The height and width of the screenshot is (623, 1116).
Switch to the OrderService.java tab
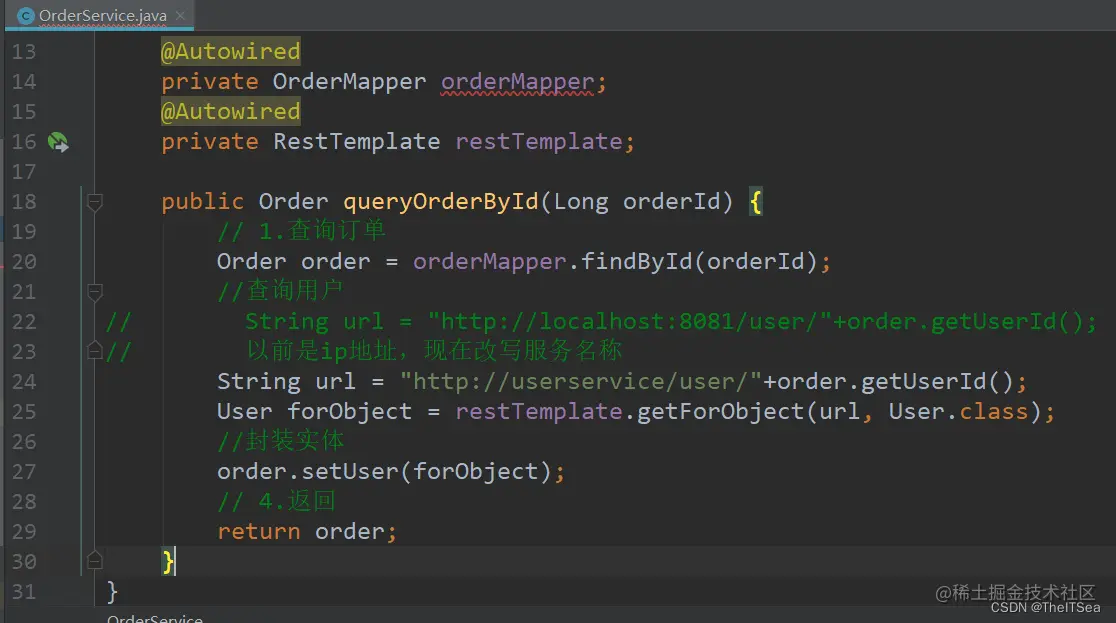[x=102, y=15]
